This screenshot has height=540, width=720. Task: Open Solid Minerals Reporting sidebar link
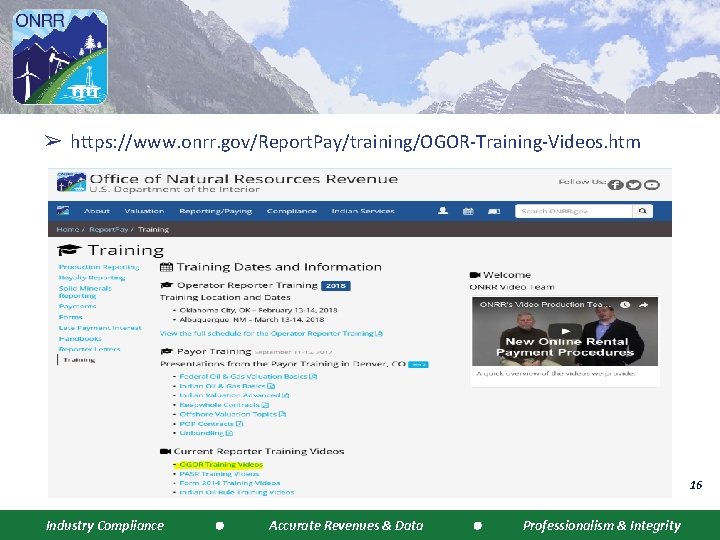coord(85,292)
